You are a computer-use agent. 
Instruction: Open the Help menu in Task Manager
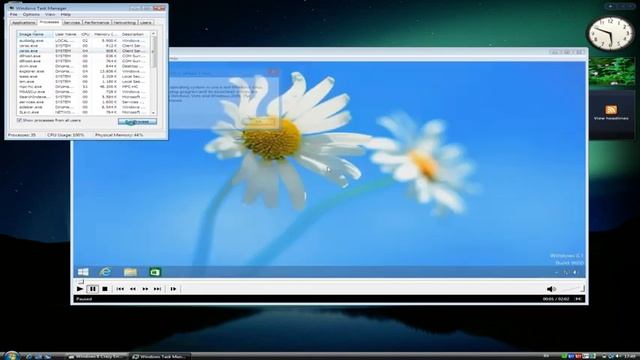[x=65, y=14]
